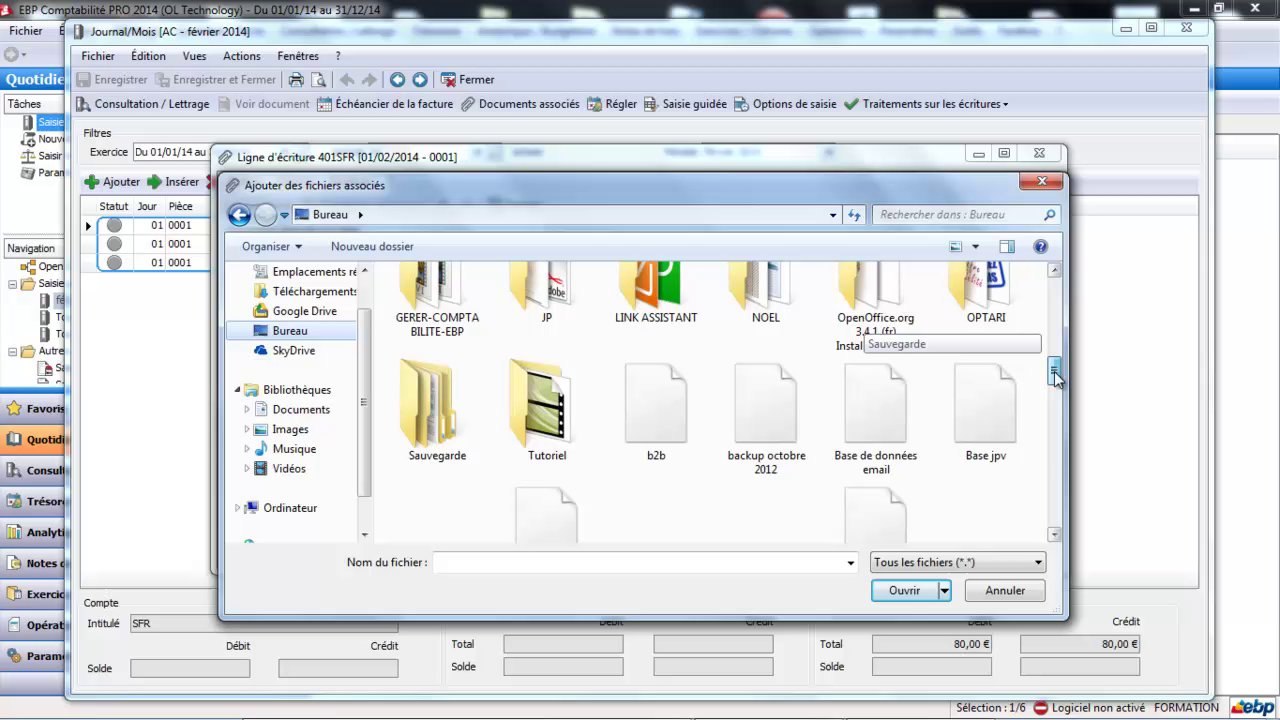Click the file list vertical scrollbar thumb

[1054, 370]
